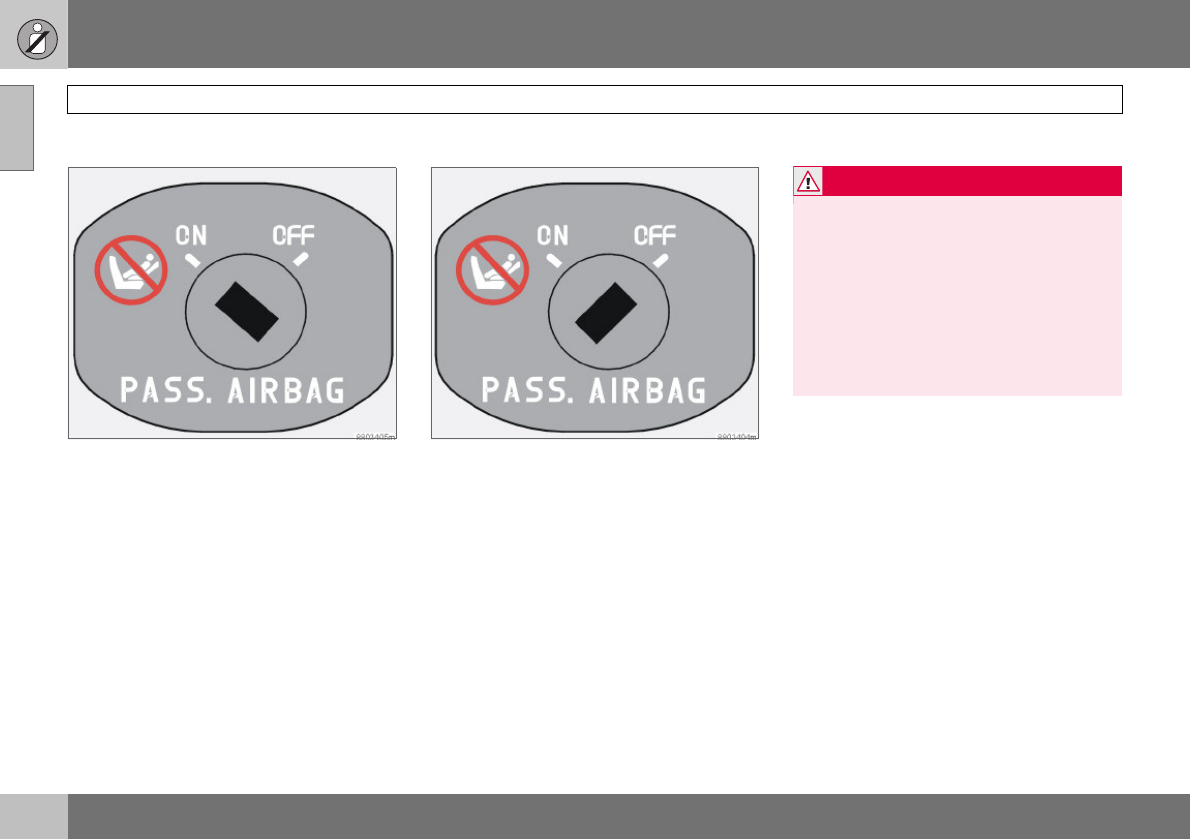The height and width of the screenshot is (840, 1190).
Task: Click PASS. AIRBAG text in left image
Action: (x=232, y=390)
